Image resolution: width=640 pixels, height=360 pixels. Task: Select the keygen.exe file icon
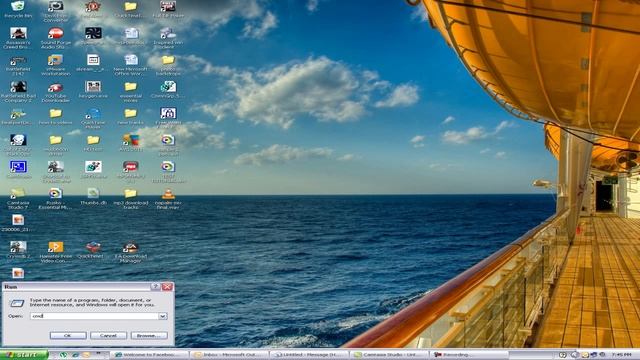(93, 90)
